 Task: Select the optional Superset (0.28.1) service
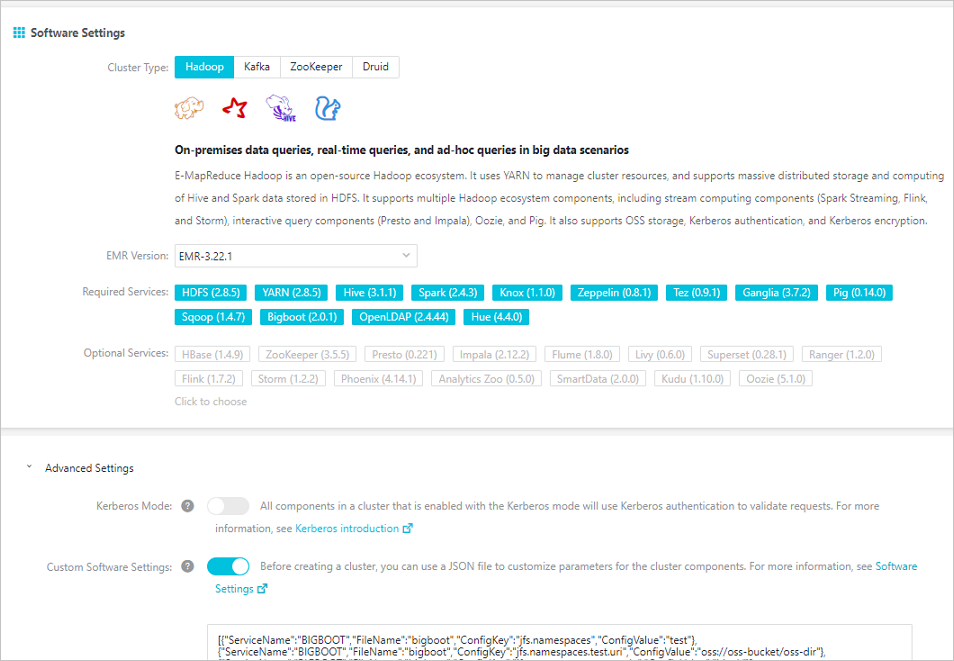pos(747,354)
